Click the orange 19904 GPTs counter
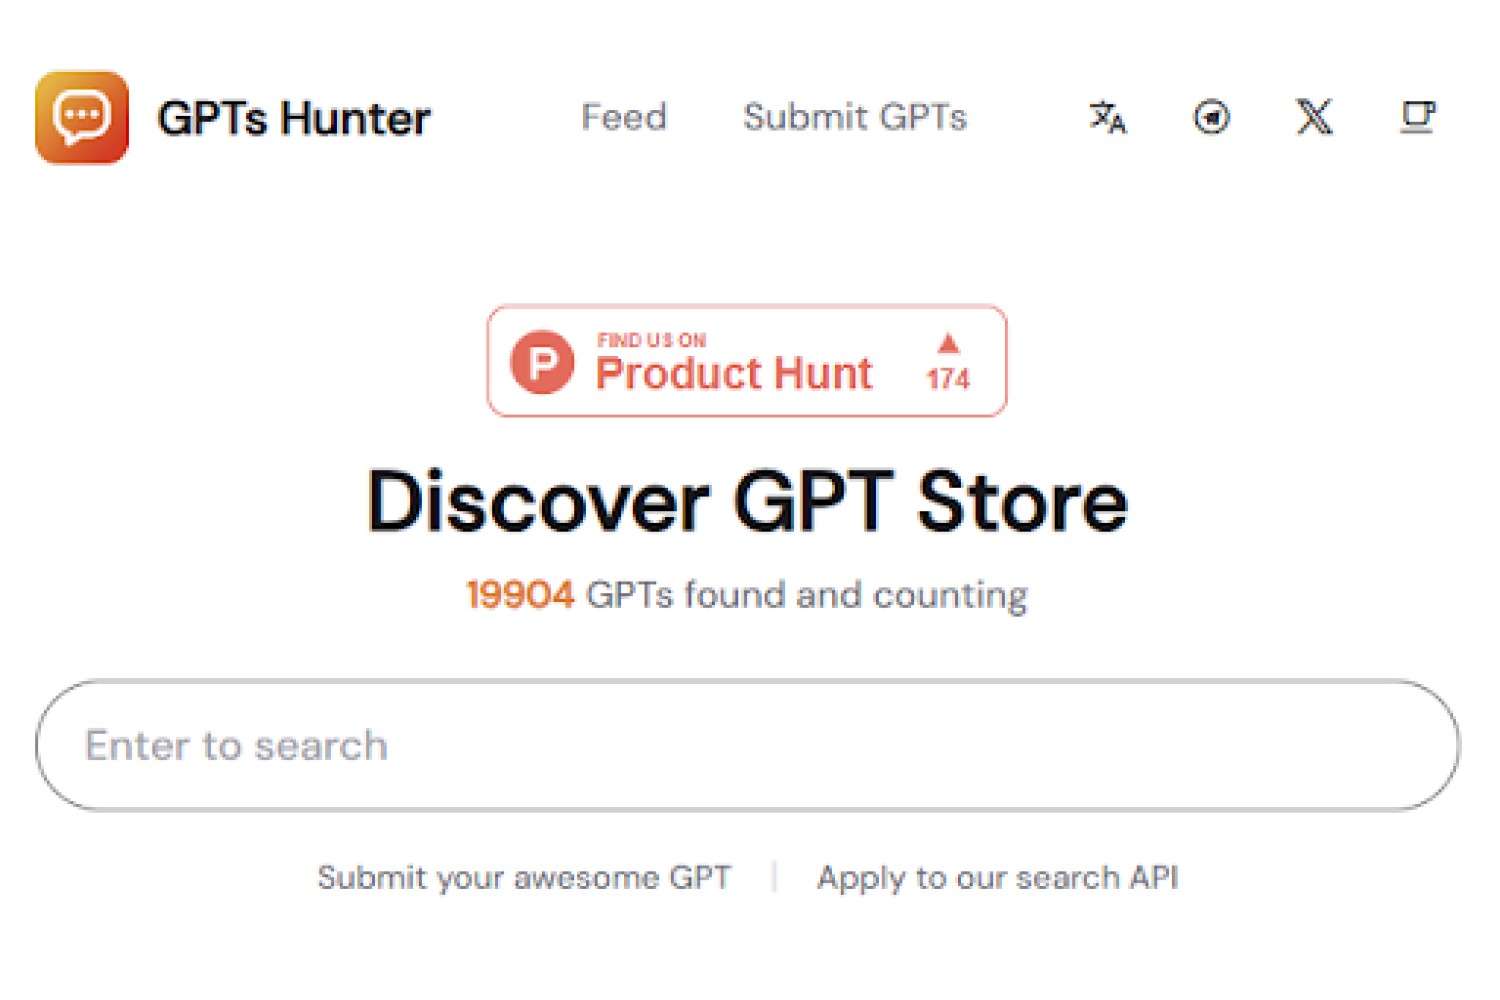The width and height of the screenshot is (1500, 1000). (x=520, y=595)
